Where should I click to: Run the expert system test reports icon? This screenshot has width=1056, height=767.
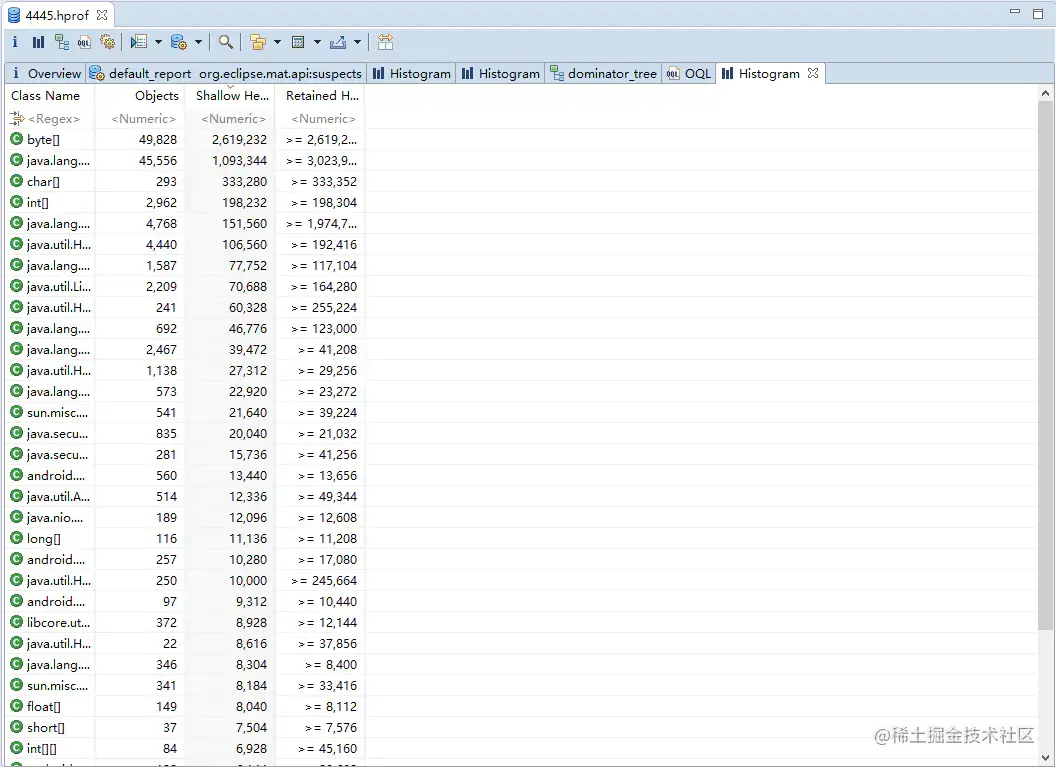(x=139, y=42)
